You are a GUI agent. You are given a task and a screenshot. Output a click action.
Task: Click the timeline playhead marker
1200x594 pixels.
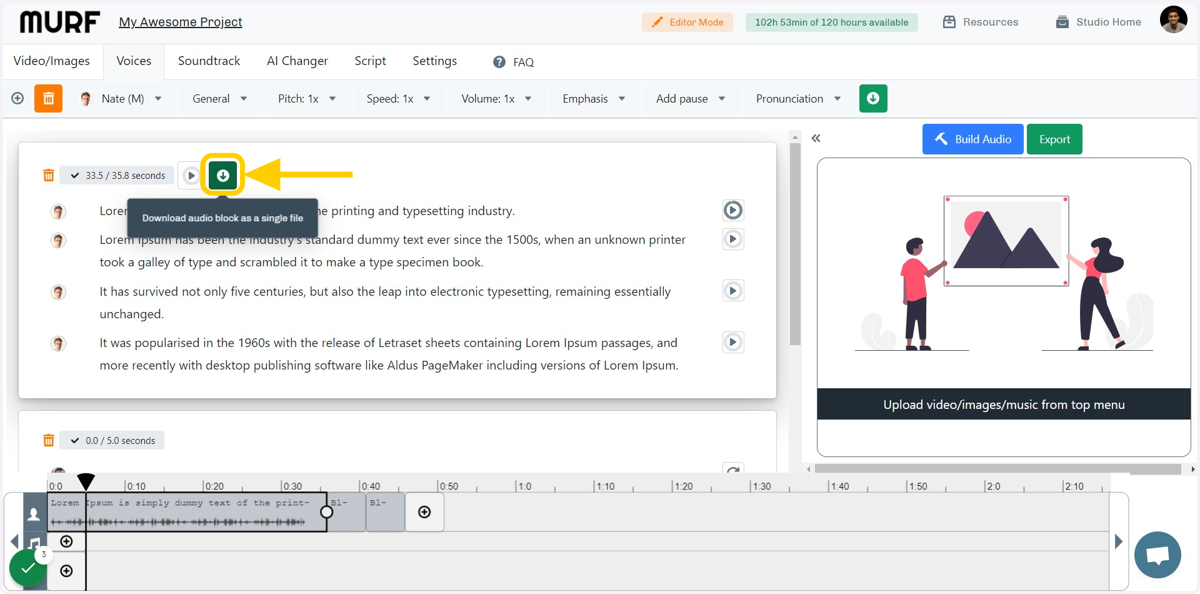(86, 482)
